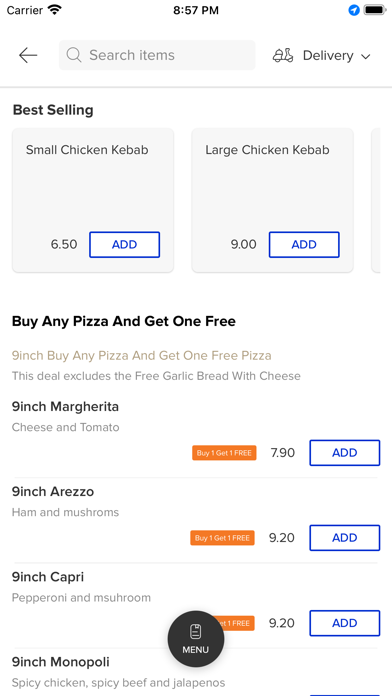Add Large Chicken Kebab to order

coord(304,245)
